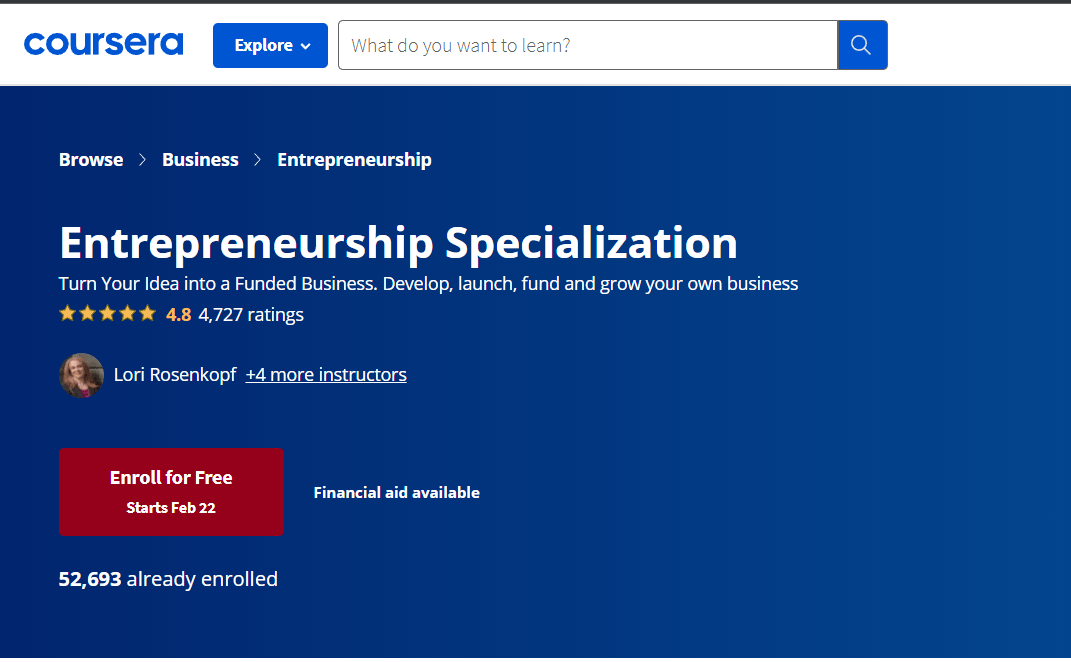The height and width of the screenshot is (662, 1071).
Task: Open the Explore dropdown menu
Action: coord(270,45)
